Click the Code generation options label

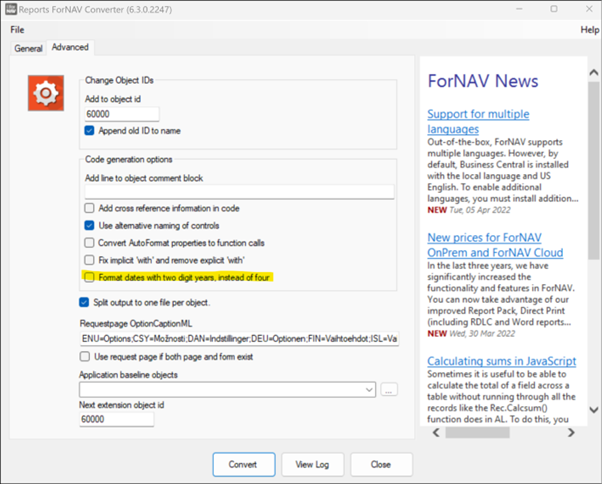[129, 159]
